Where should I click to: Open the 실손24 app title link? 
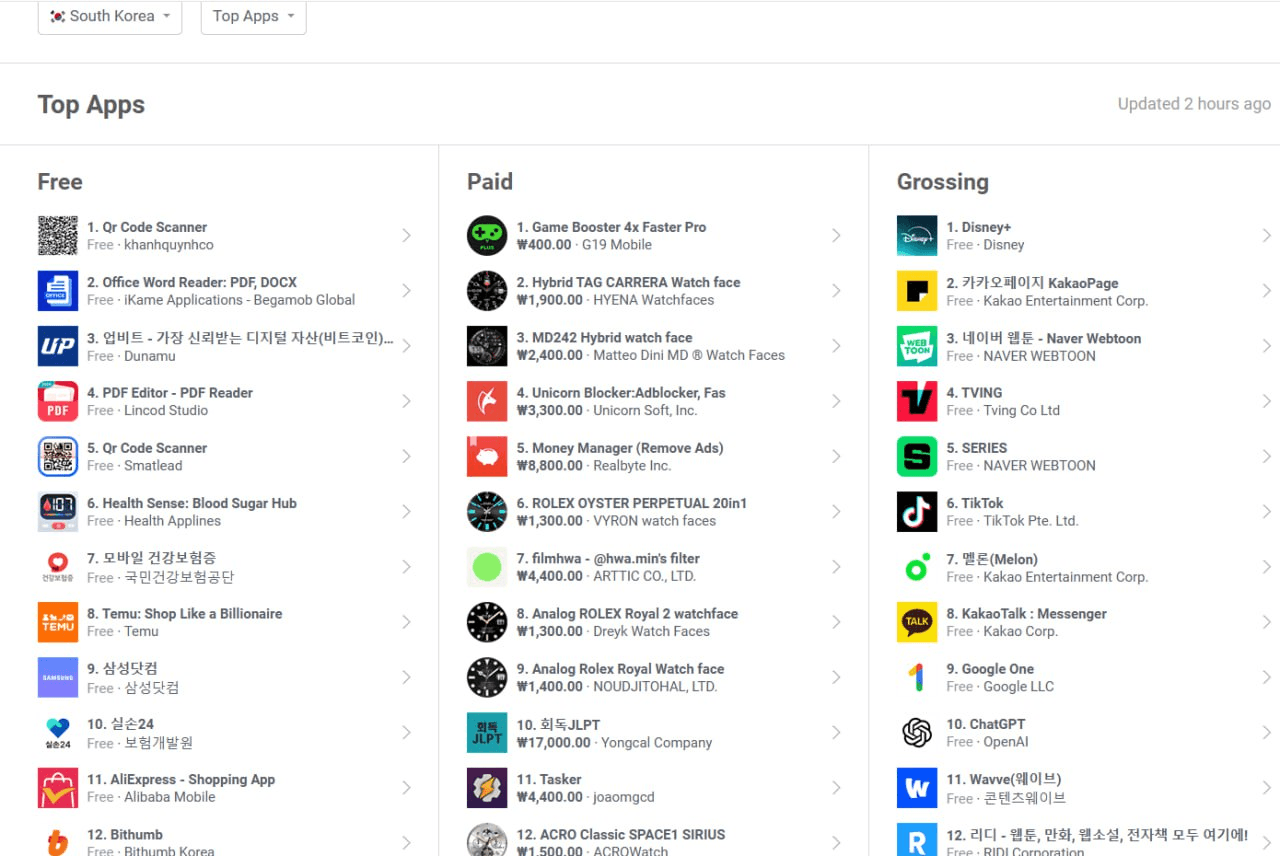(x=120, y=724)
